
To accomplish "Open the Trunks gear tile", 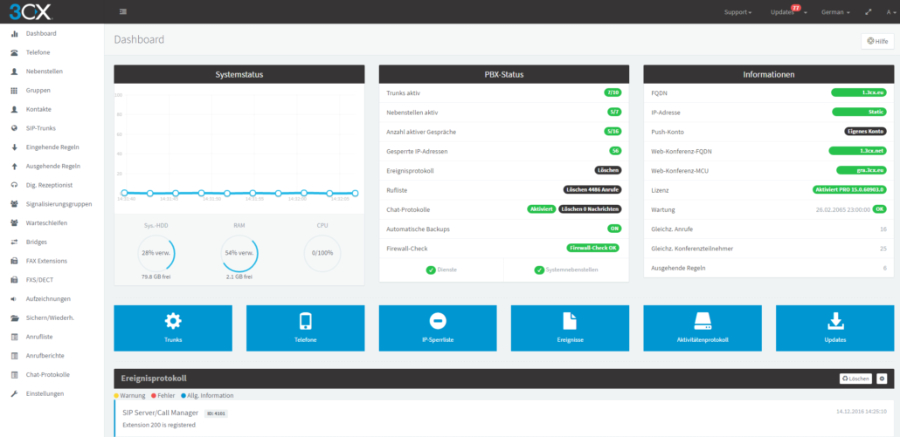I will point(173,328).
